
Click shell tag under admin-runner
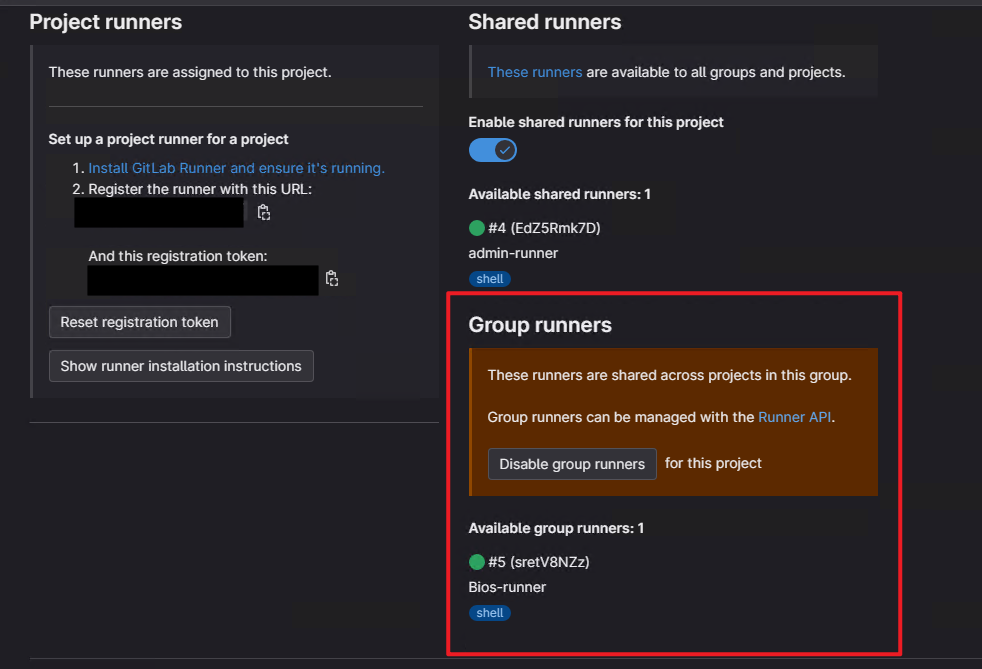click(490, 279)
